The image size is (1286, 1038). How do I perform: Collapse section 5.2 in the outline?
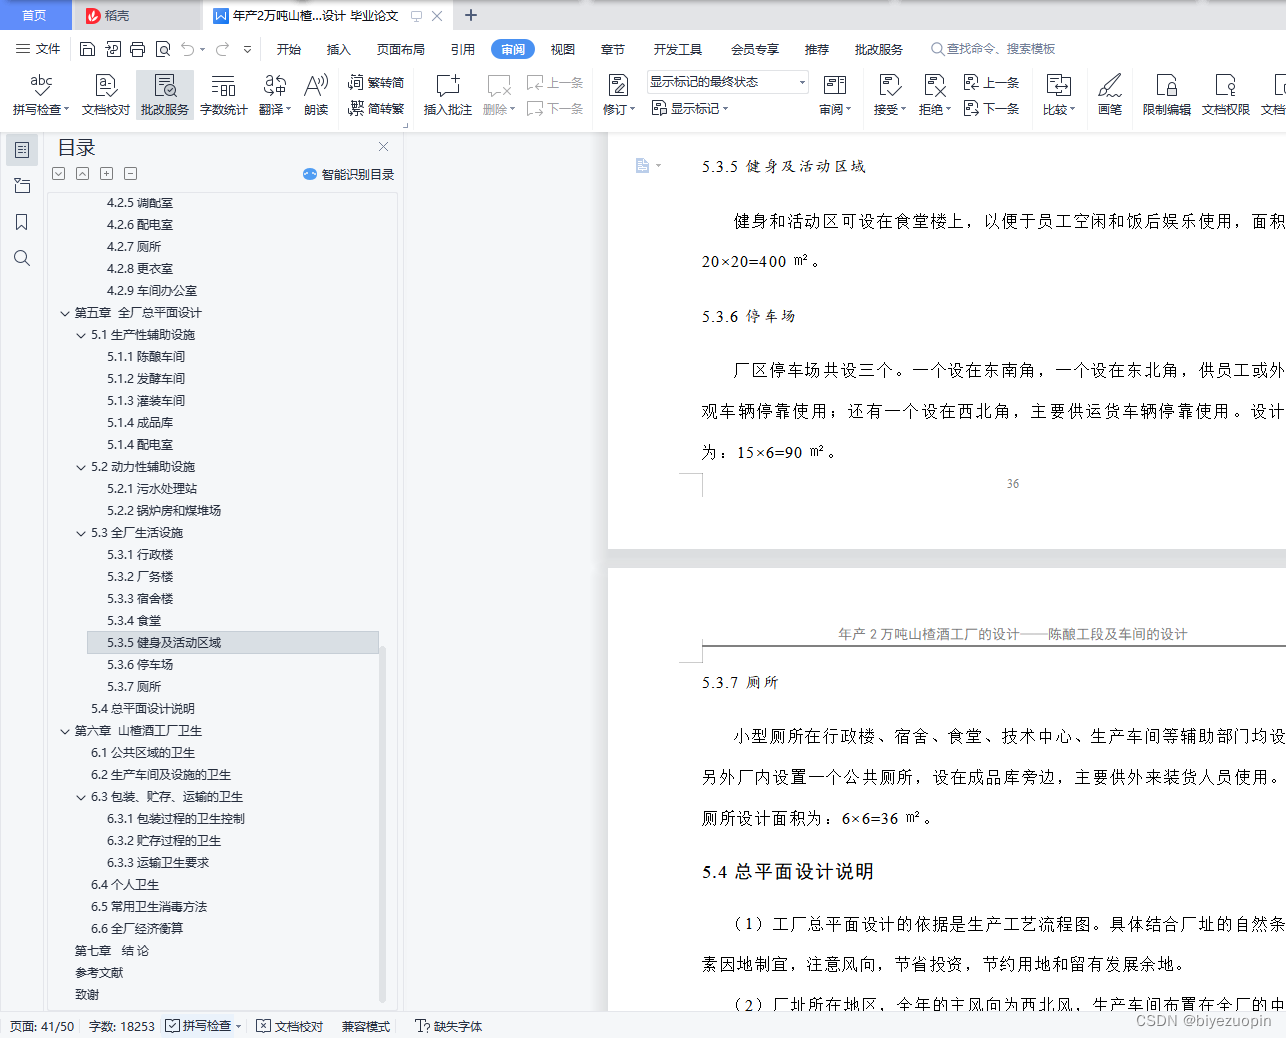coord(81,467)
